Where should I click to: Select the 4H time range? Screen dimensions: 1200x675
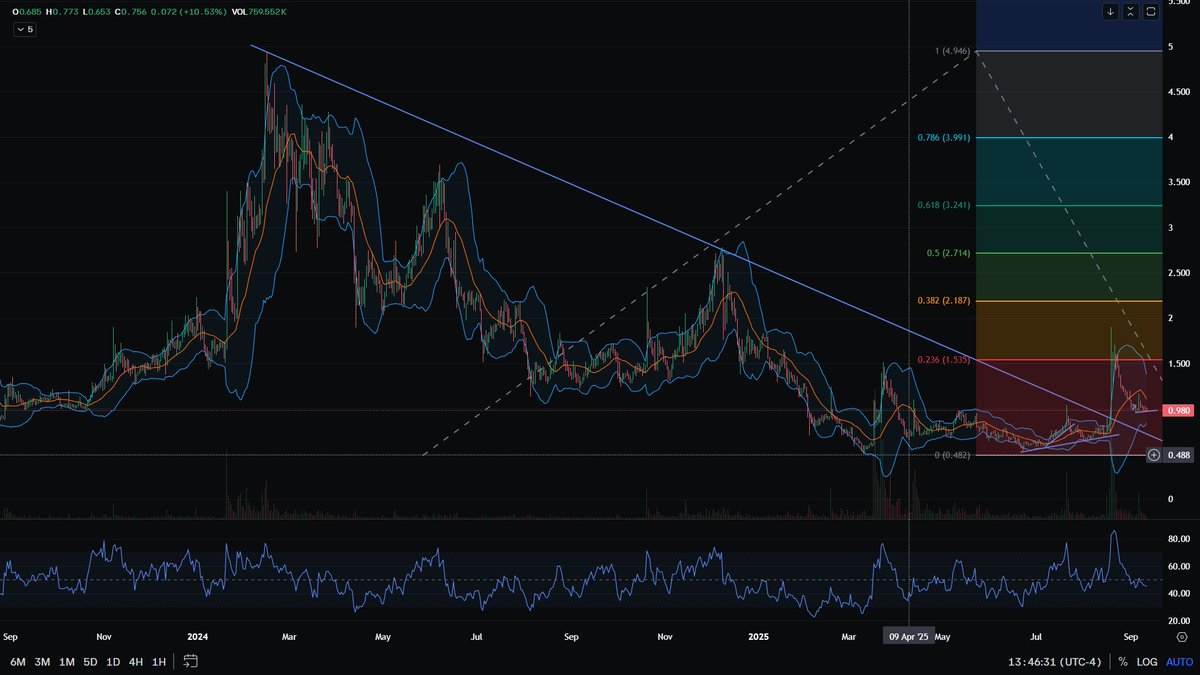[x=136, y=661]
